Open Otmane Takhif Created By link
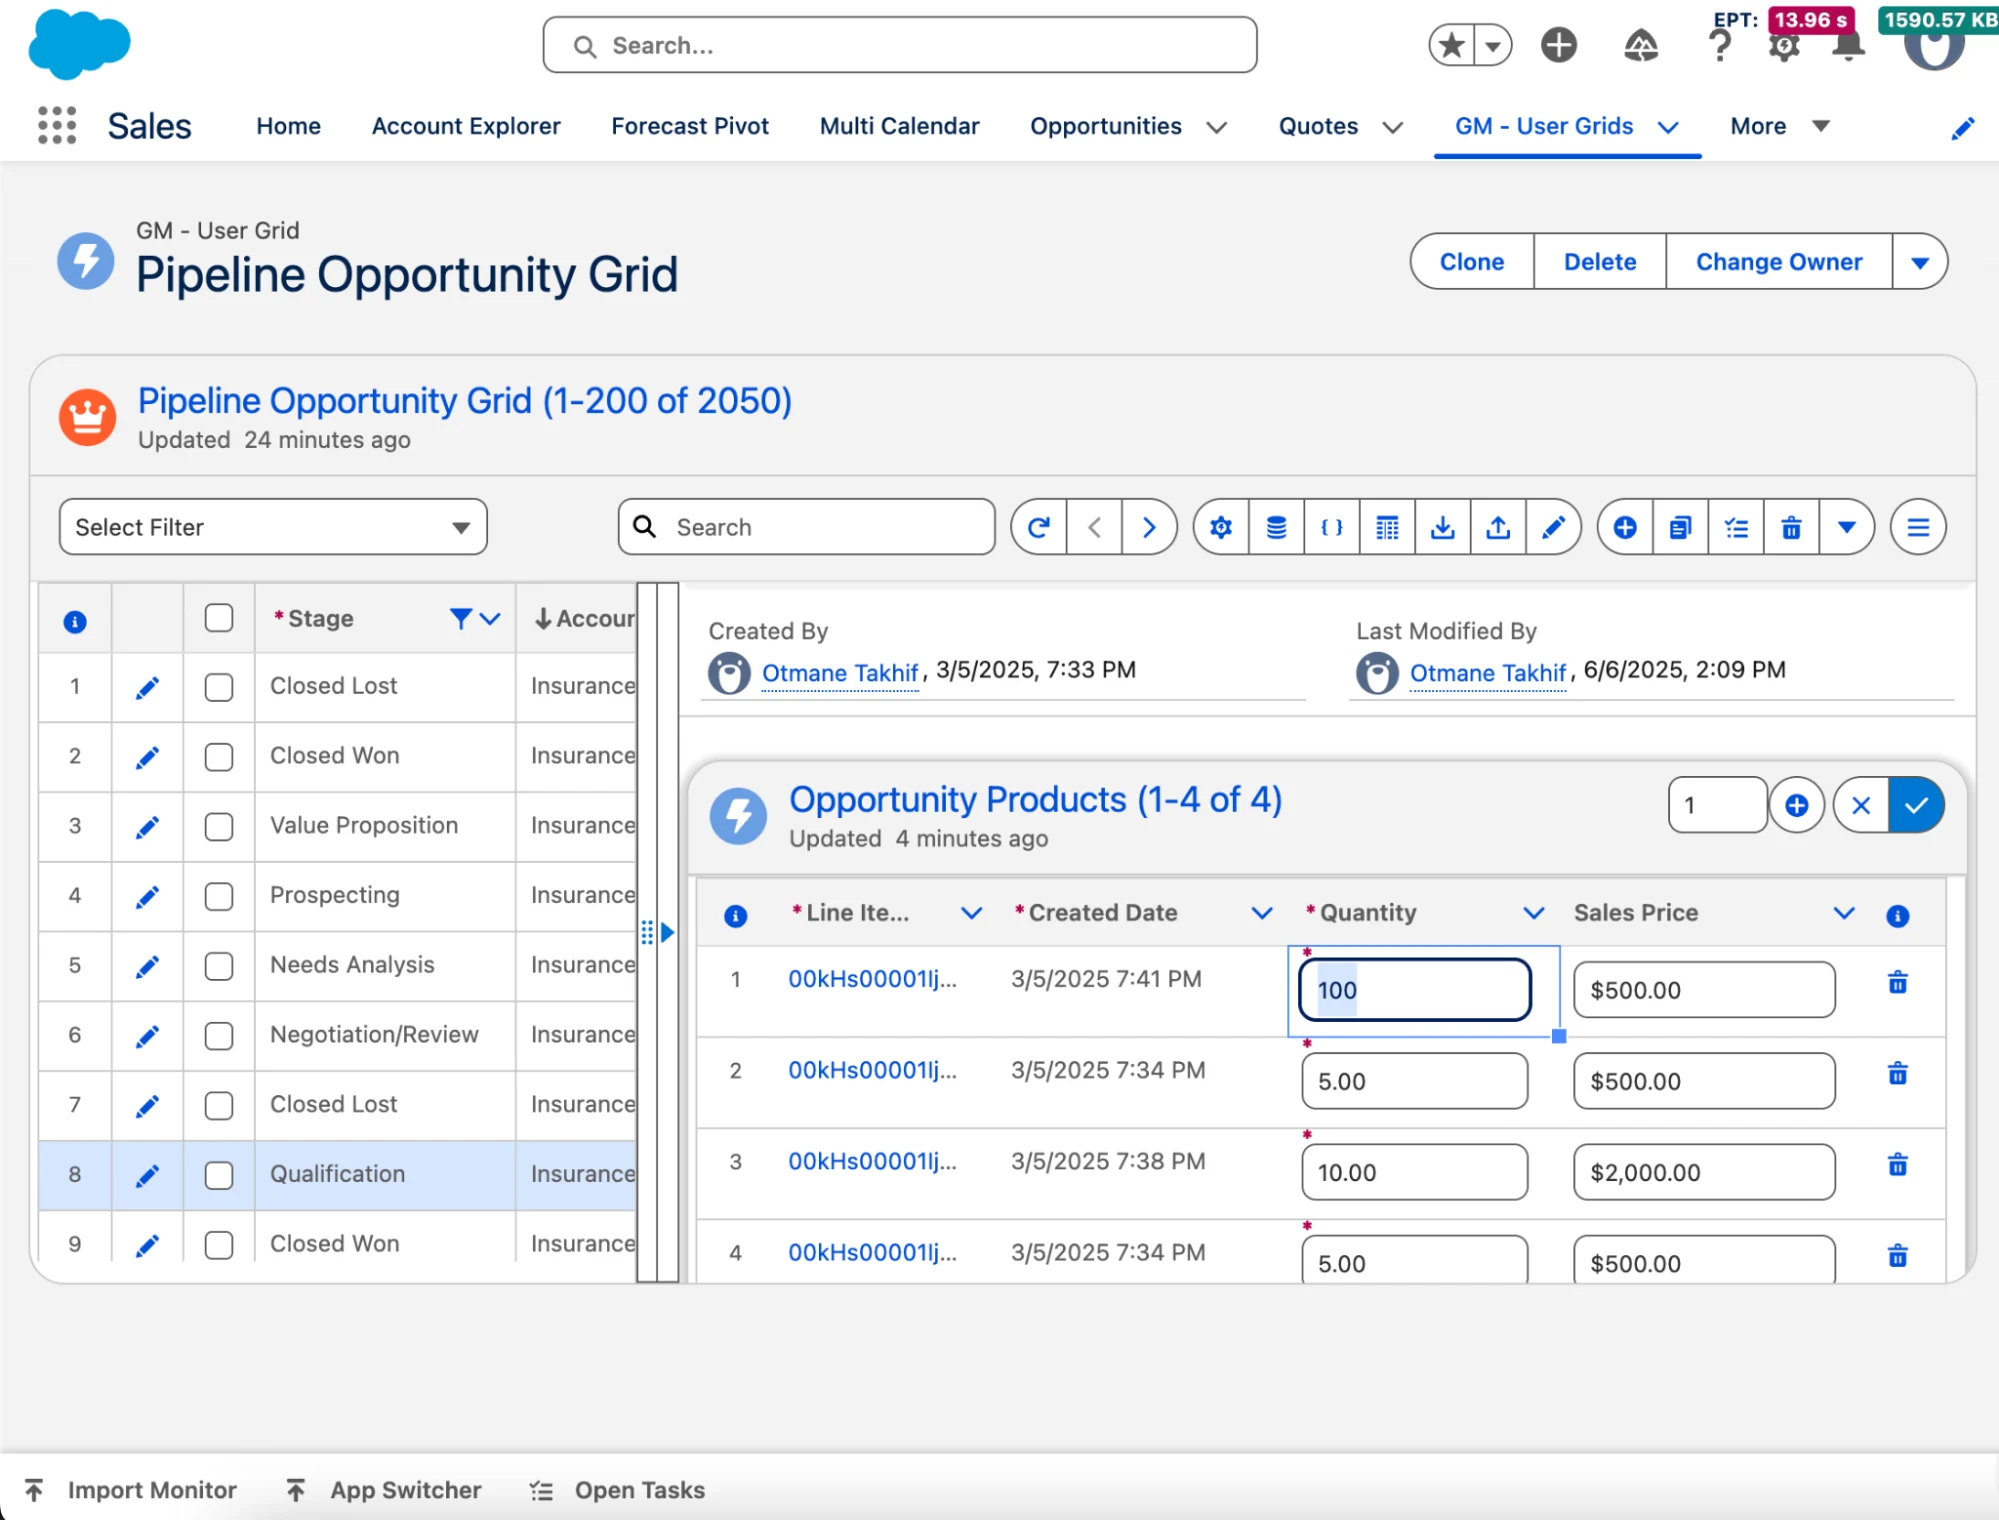 click(x=839, y=673)
